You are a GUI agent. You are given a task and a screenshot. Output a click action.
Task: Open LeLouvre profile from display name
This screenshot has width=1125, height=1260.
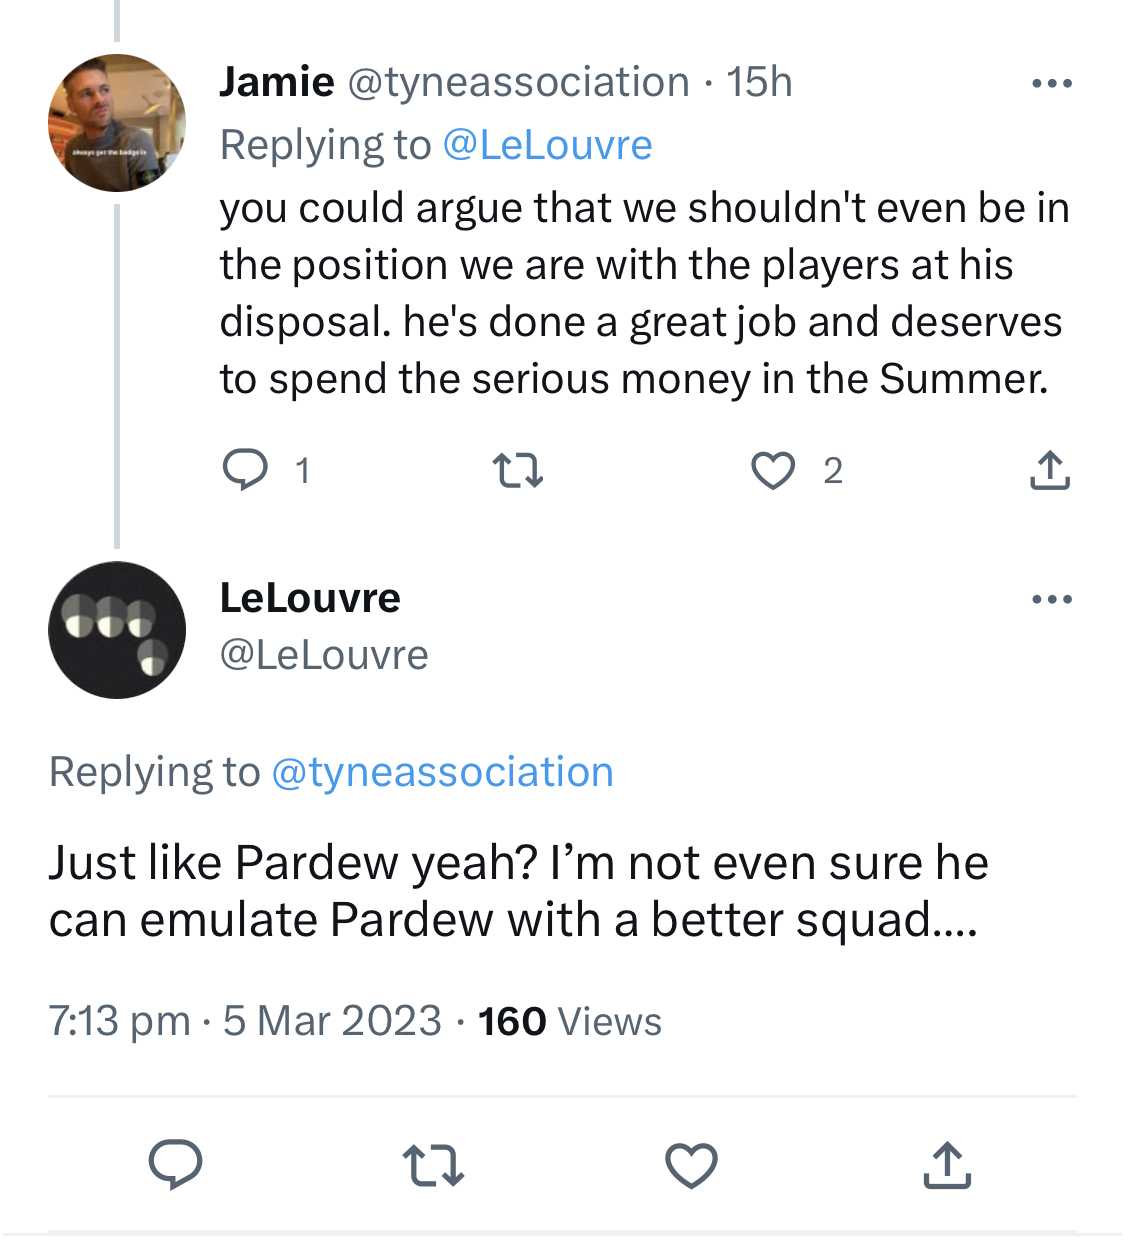310,598
